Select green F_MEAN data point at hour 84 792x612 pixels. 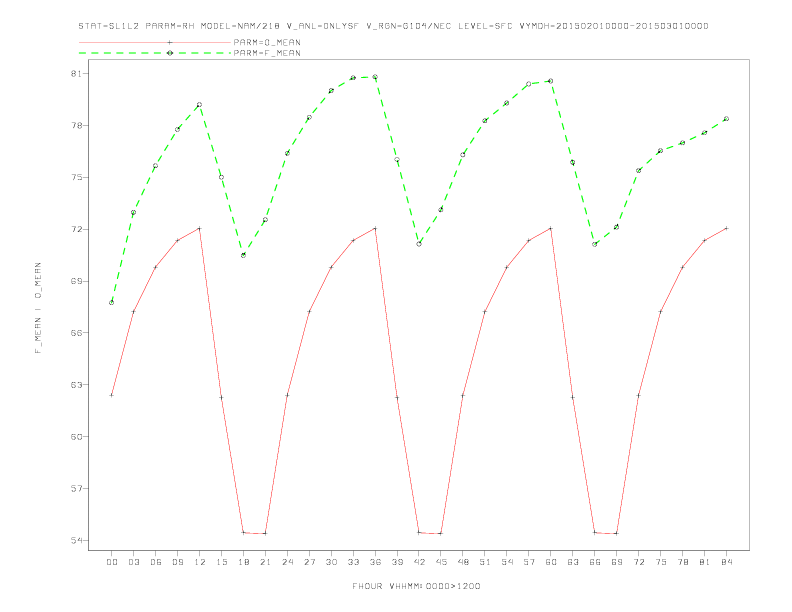[x=727, y=119]
